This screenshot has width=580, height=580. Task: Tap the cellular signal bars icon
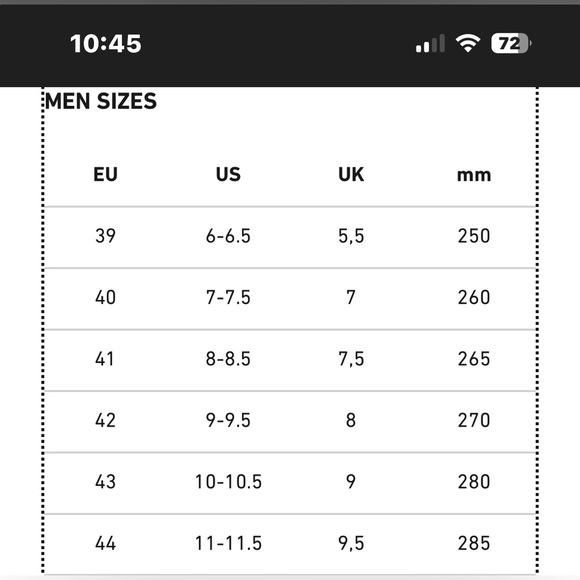click(430, 43)
